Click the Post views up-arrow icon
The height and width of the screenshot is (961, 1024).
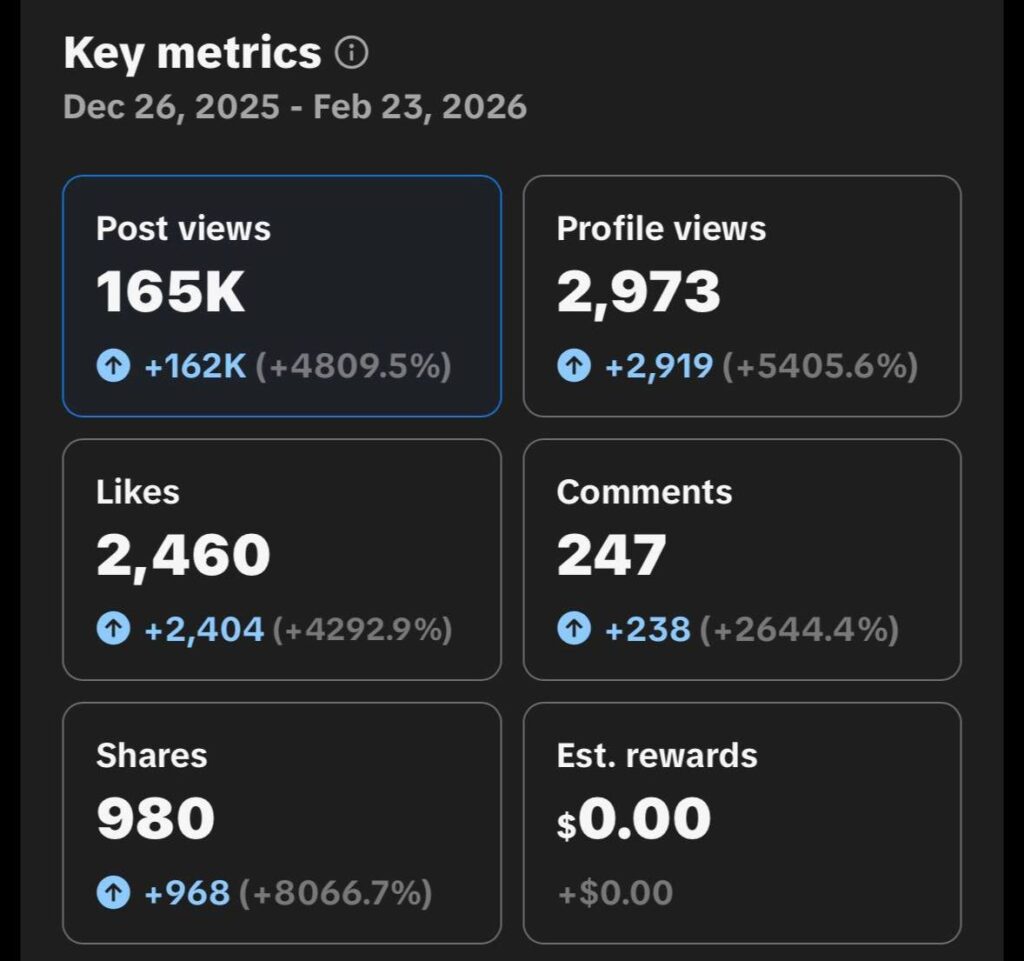pyautogui.click(x=113, y=367)
